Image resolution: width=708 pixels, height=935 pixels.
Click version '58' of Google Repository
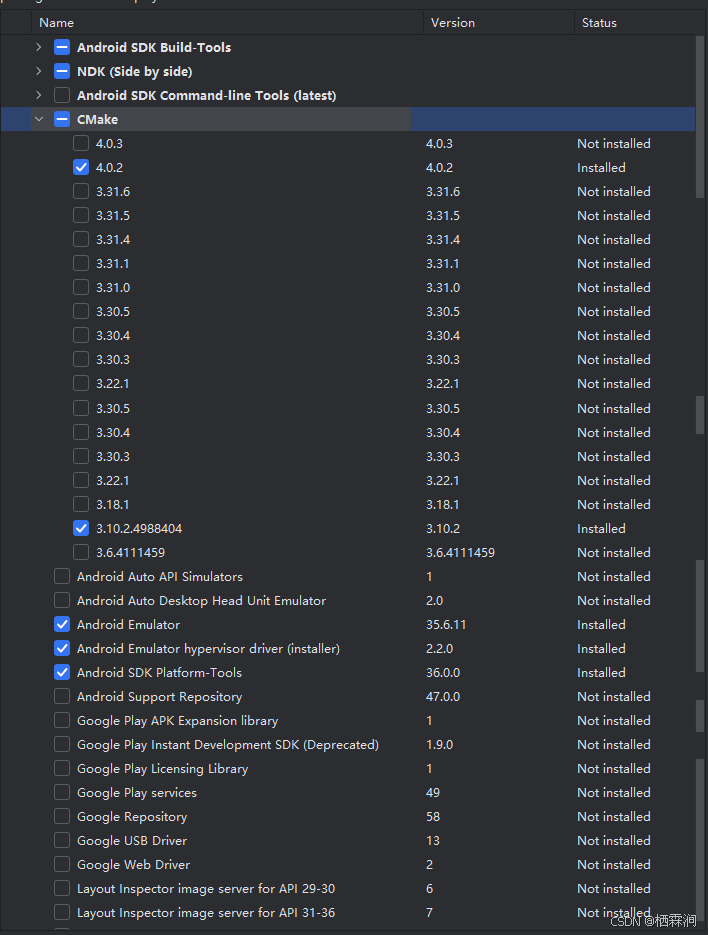click(x=433, y=816)
